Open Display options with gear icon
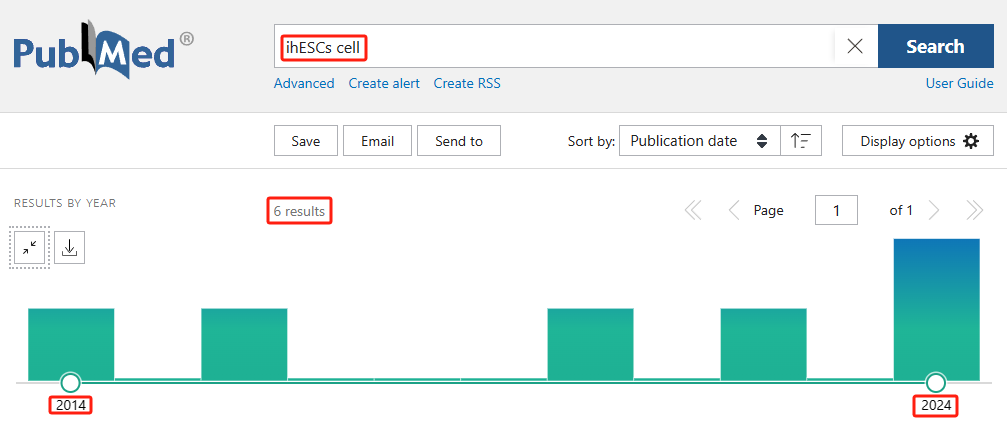This screenshot has height=425, width=1007. (918, 141)
